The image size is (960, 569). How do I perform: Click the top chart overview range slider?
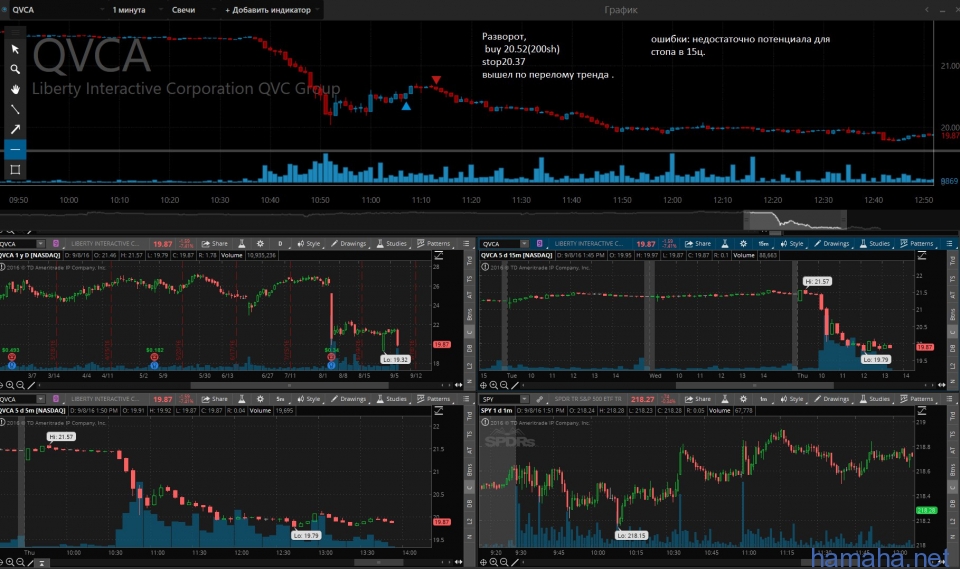(x=795, y=220)
